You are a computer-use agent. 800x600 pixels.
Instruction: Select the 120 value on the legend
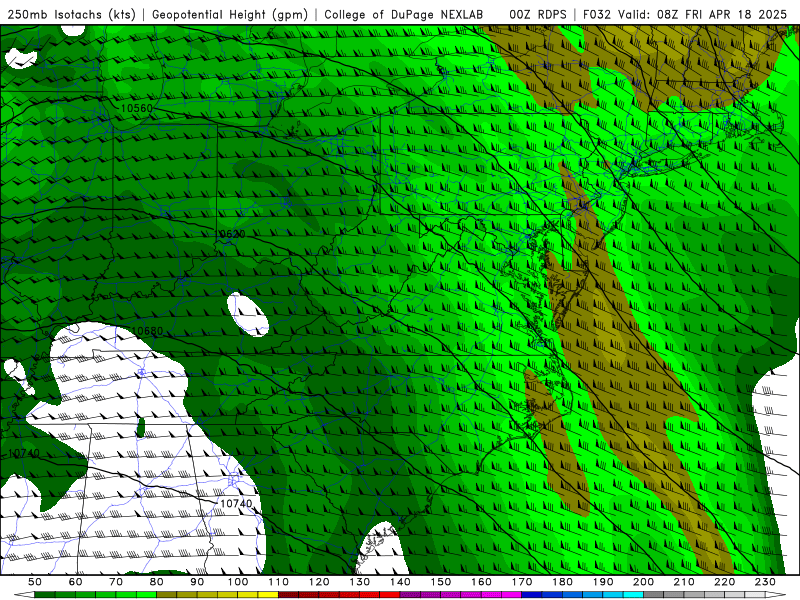click(x=319, y=582)
